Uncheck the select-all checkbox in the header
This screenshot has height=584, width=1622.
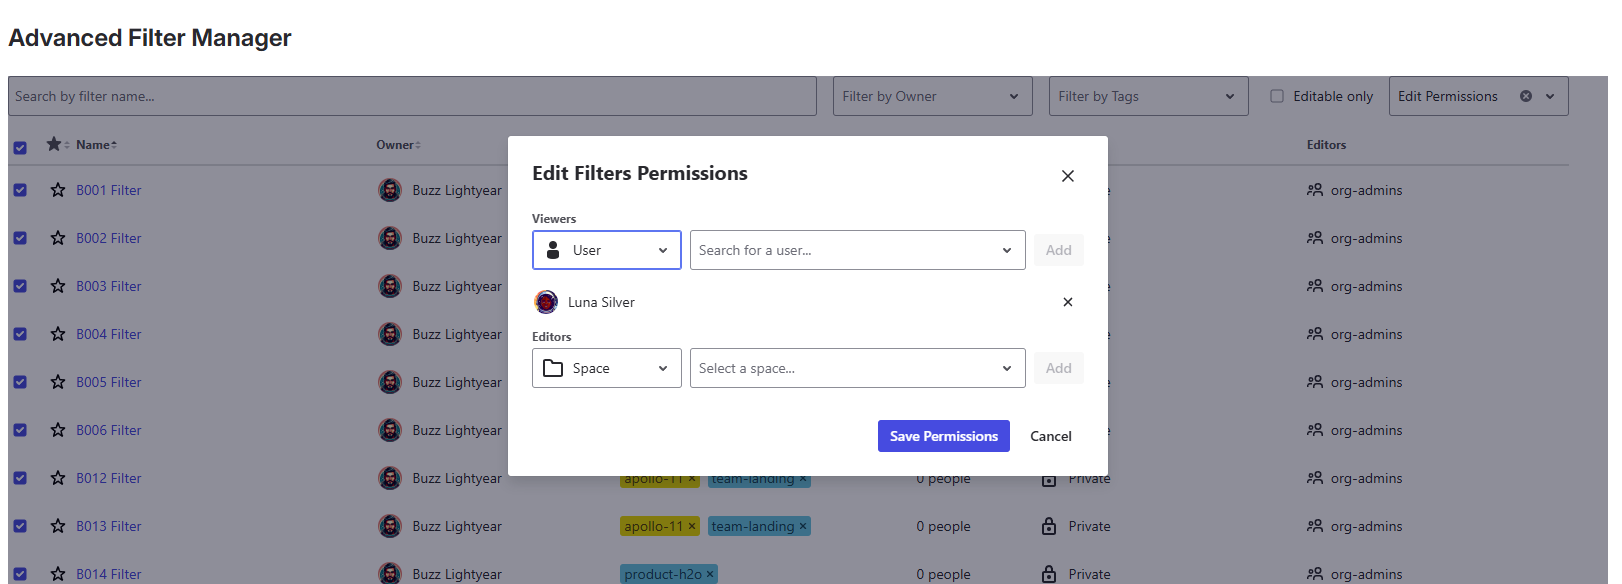[x=21, y=147]
